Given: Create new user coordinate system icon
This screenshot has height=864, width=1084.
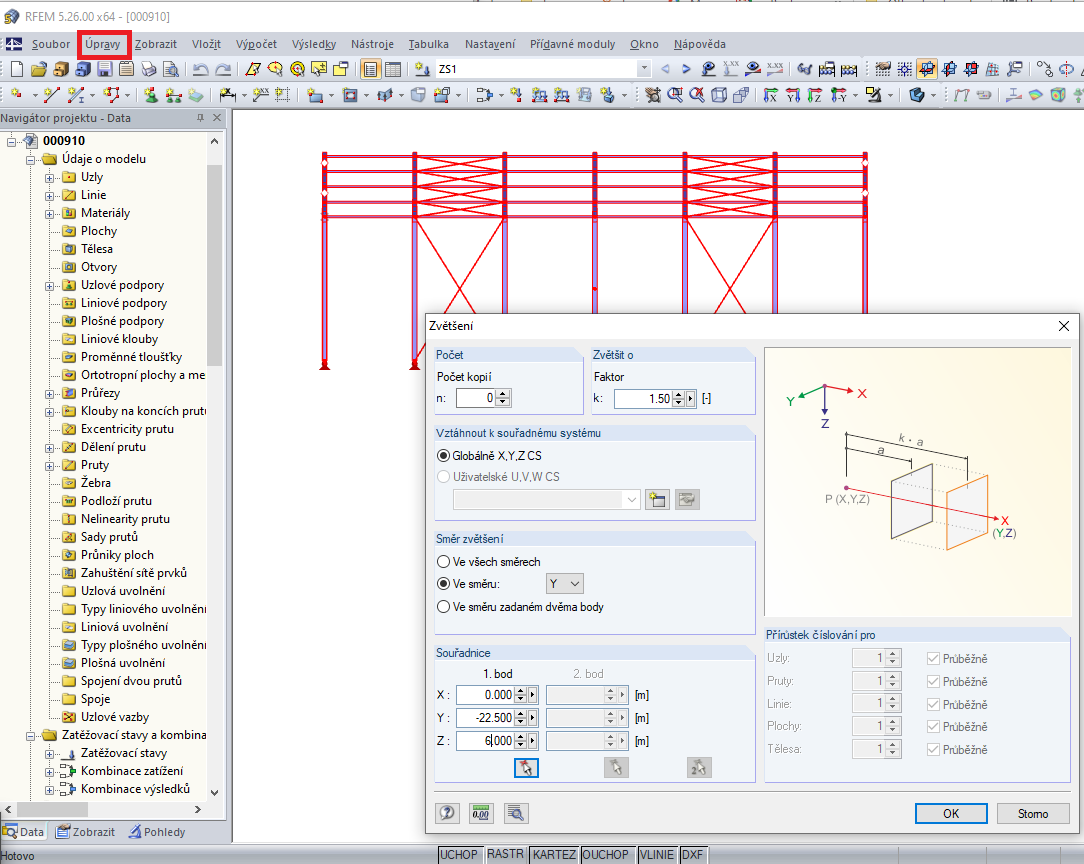Looking at the screenshot, I should (657, 499).
